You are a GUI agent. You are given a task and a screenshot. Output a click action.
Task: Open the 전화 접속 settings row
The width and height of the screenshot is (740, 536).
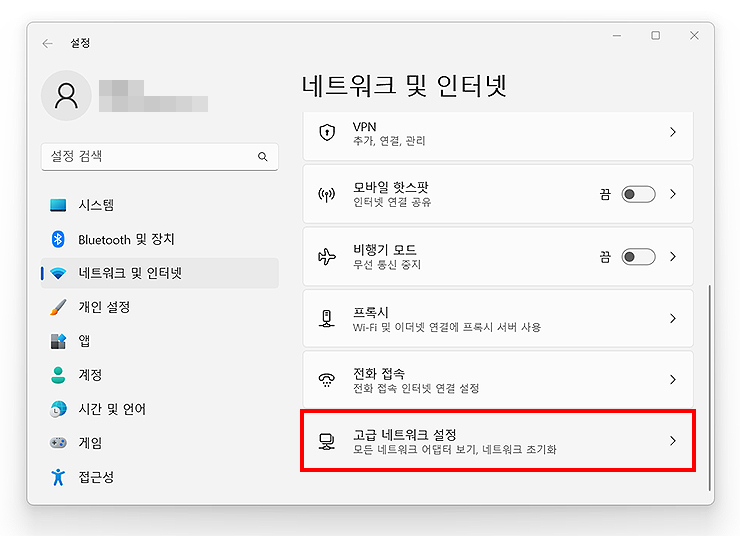click(498, 379)
